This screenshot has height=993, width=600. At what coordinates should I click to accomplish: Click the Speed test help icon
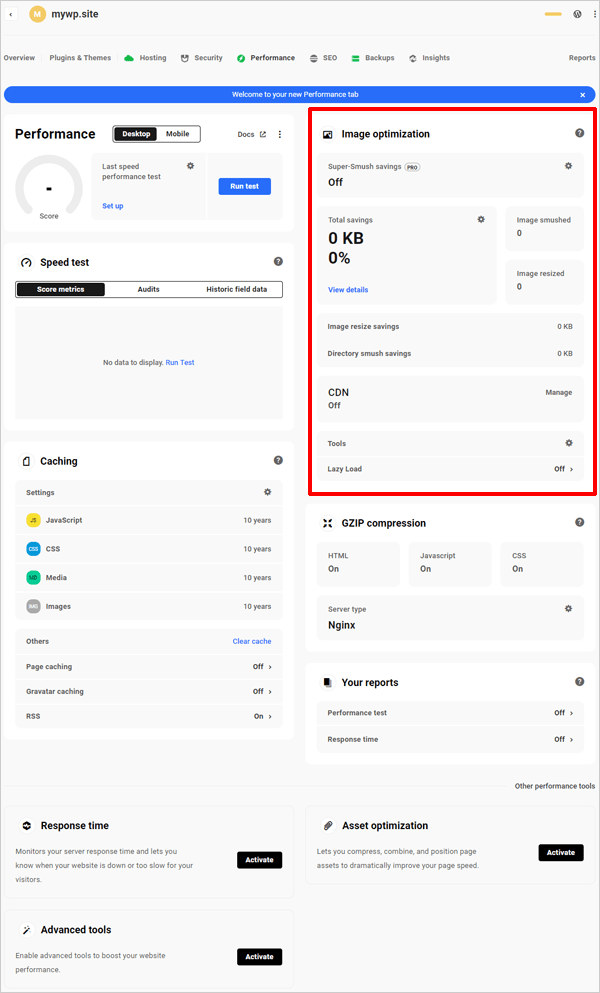tap(278, 261)
